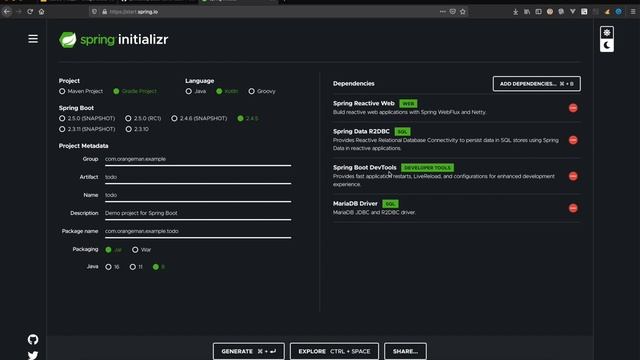Remove Spring Reactive Web dependency
The image size is (640, 360).
point(573,108)
